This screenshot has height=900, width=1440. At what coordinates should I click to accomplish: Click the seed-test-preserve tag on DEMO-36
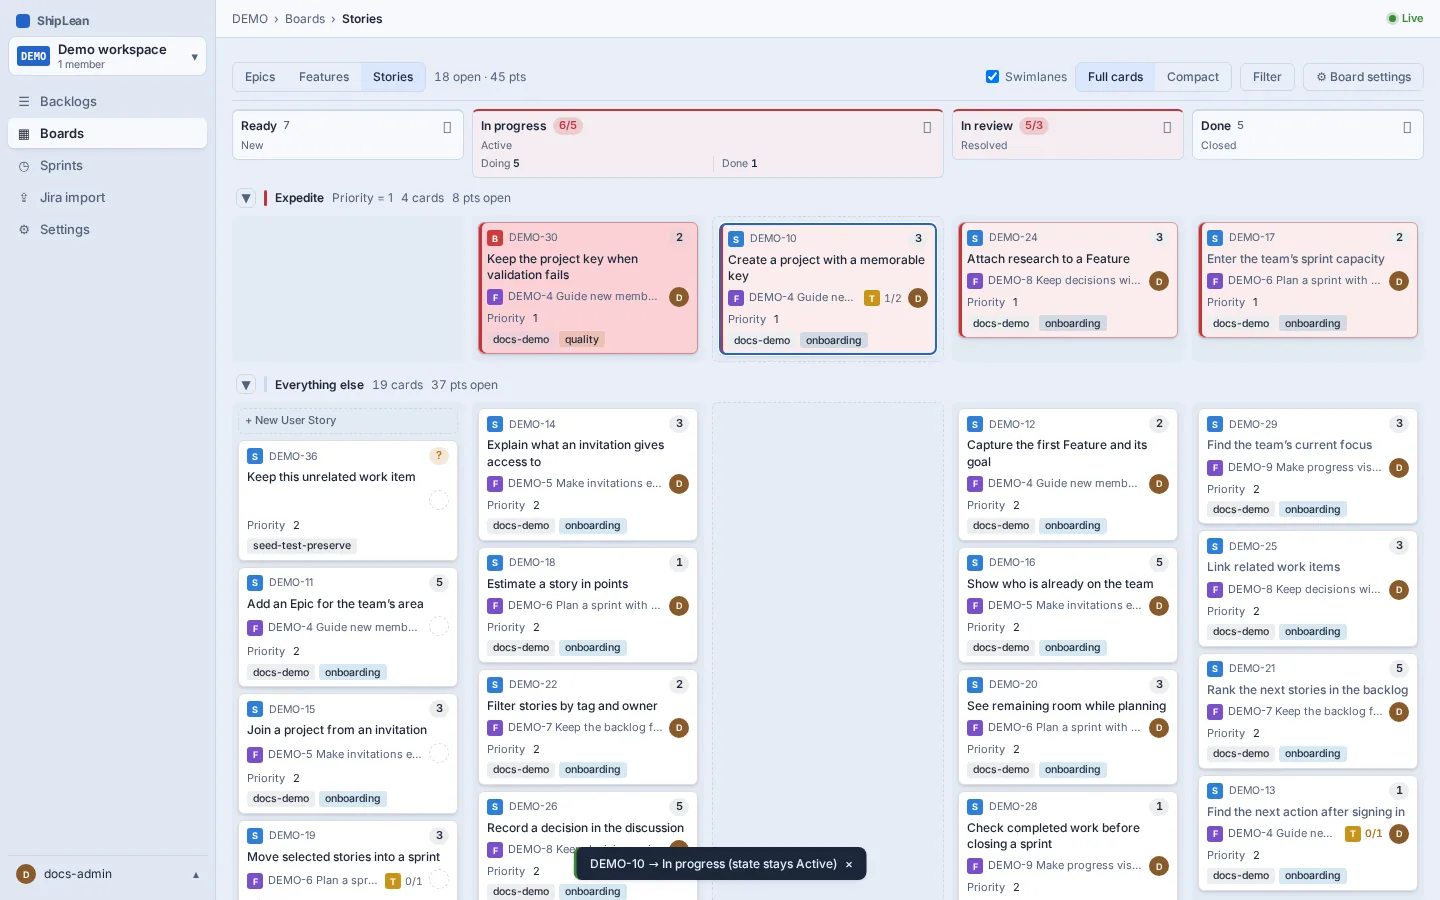point(302,546)
